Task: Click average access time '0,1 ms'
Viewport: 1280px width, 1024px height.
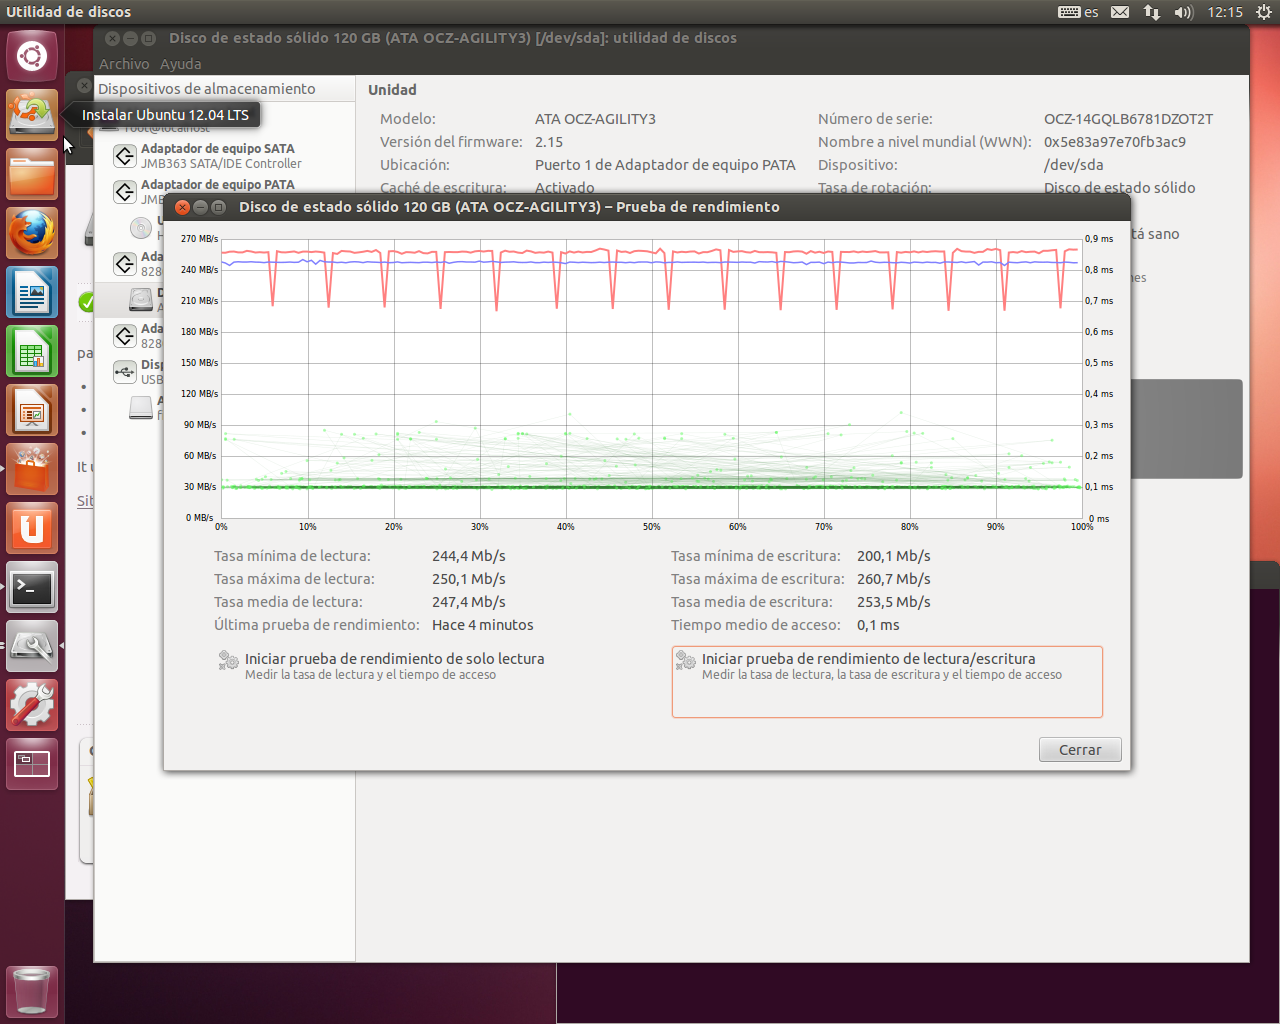Action: [878, 625]
